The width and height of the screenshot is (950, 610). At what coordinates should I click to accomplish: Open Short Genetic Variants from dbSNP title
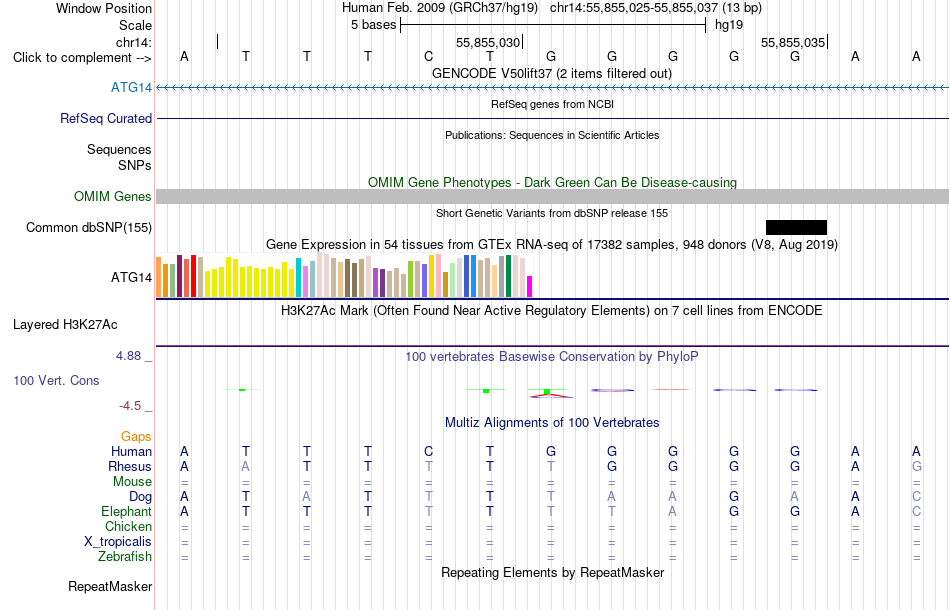(x=552, y=213)
